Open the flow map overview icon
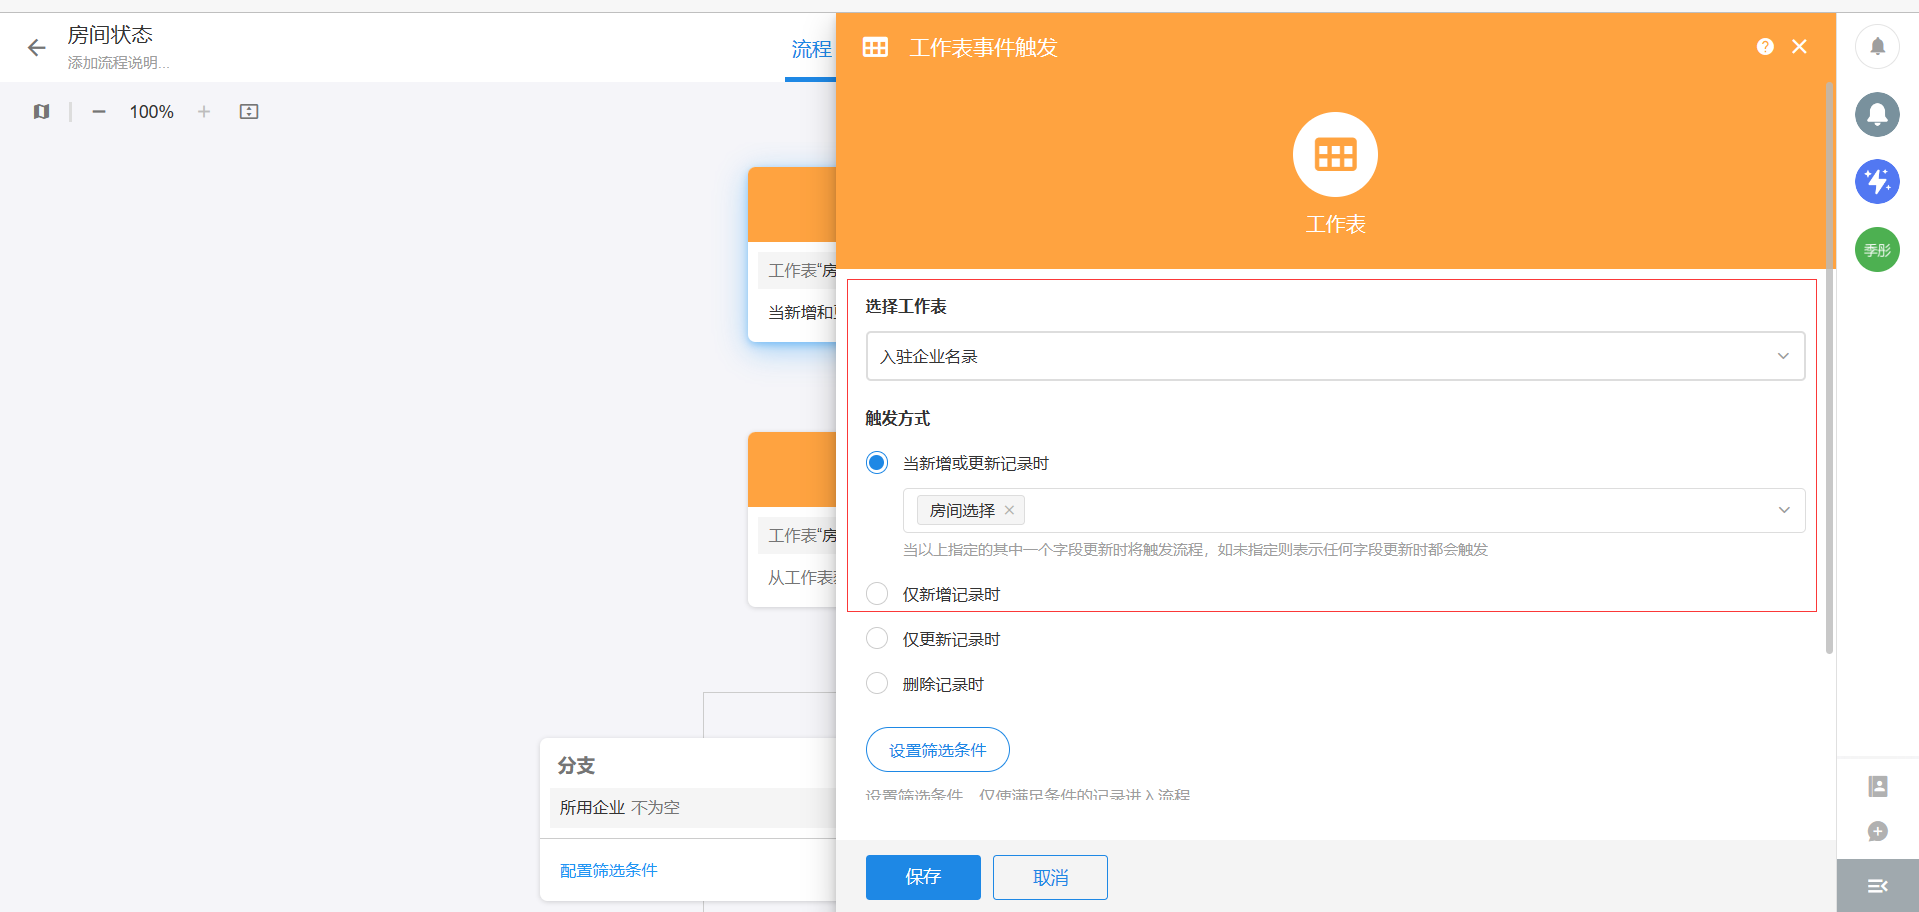 click(41, 112)
